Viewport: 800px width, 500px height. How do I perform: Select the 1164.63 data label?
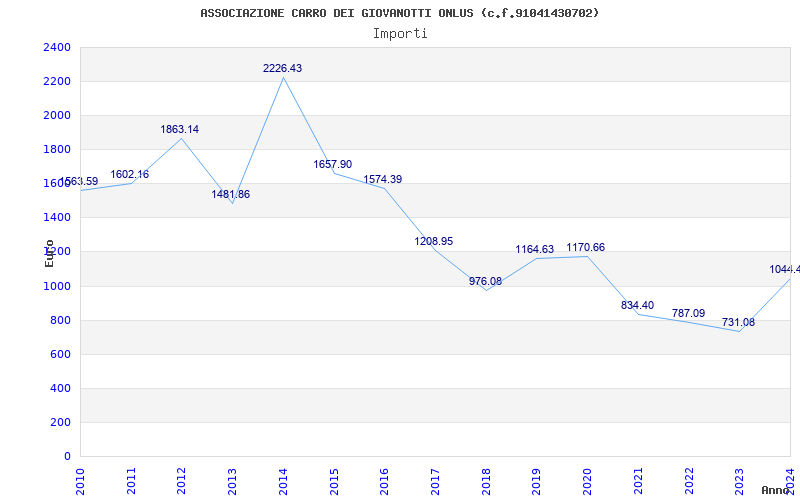535,249
